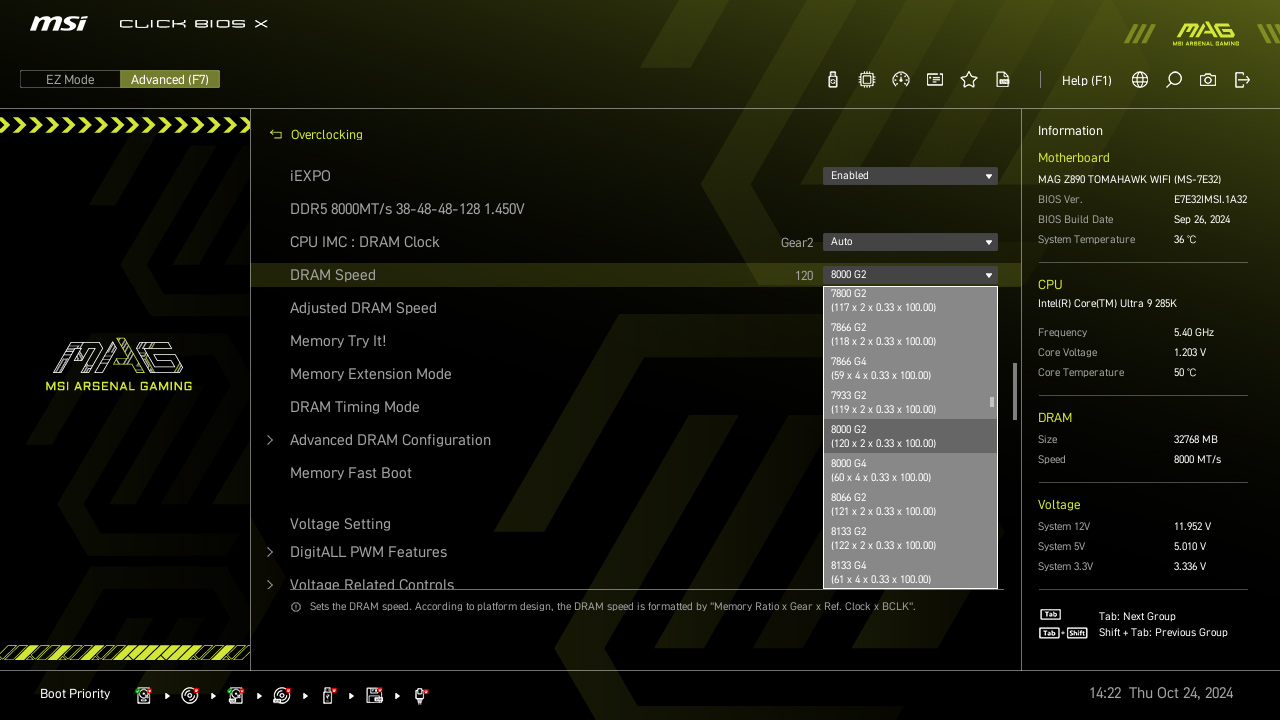Expand DigitALL PWM Features submenu
Screen dimensions: 1280x720
tap(368, 552)
